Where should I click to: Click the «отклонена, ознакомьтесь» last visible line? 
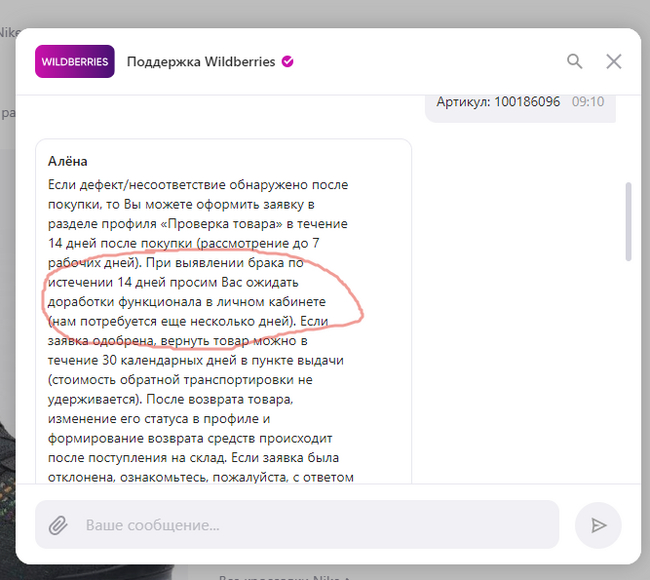click(200, 477)
